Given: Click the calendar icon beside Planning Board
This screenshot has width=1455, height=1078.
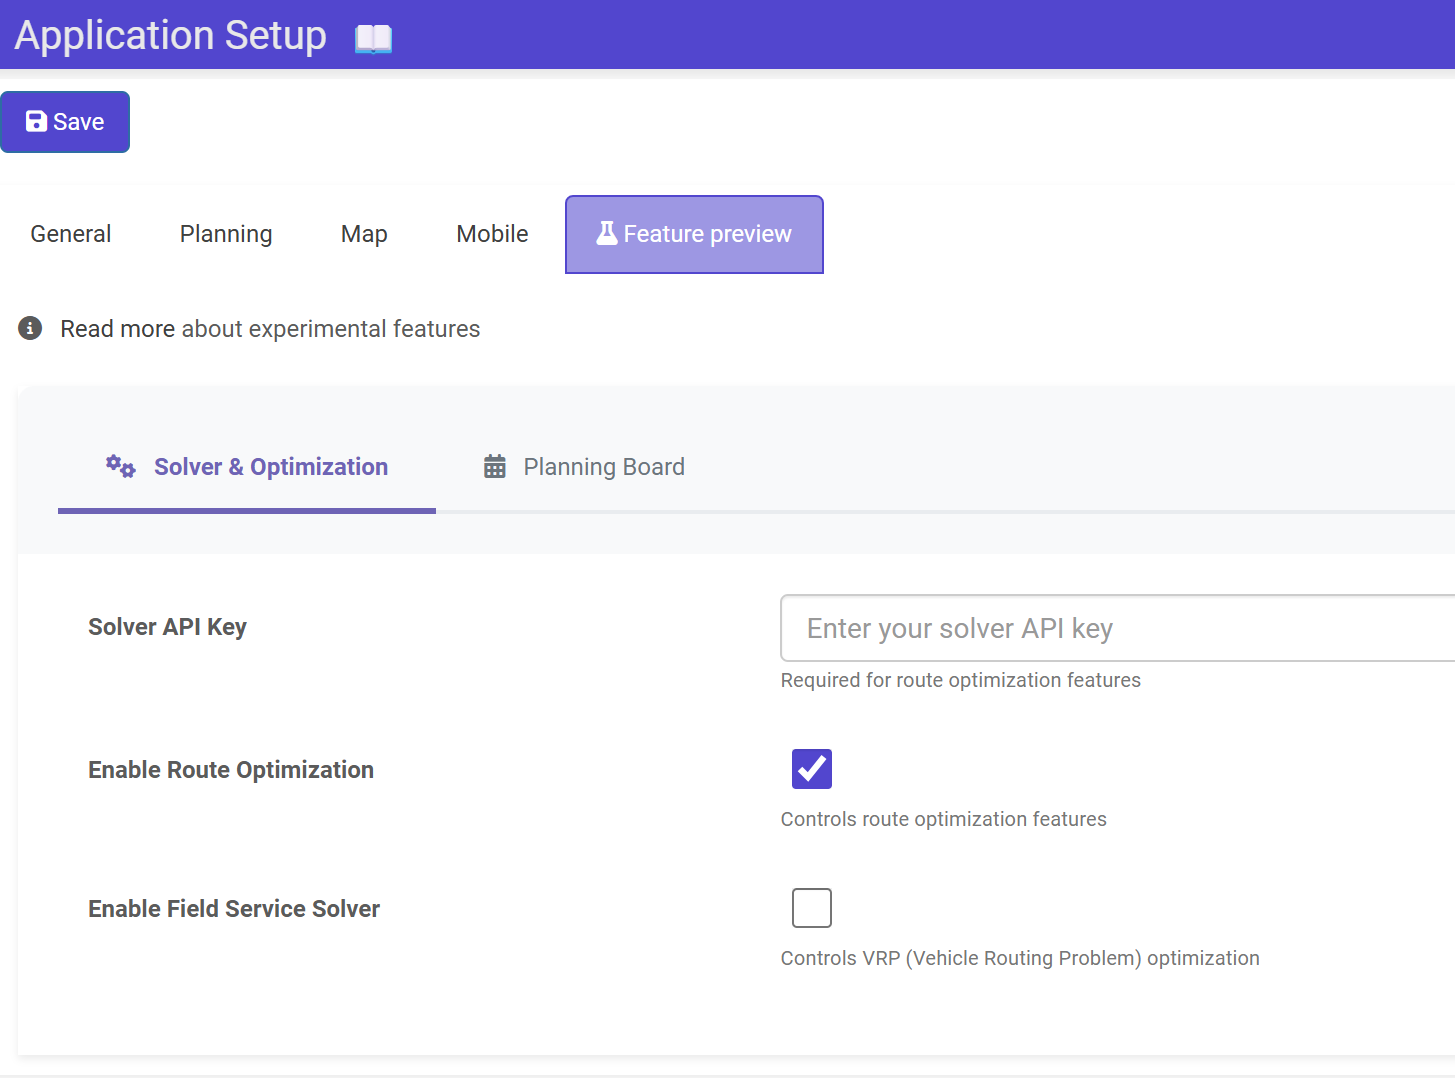Looking at the screenshot, I should [495, 466].
